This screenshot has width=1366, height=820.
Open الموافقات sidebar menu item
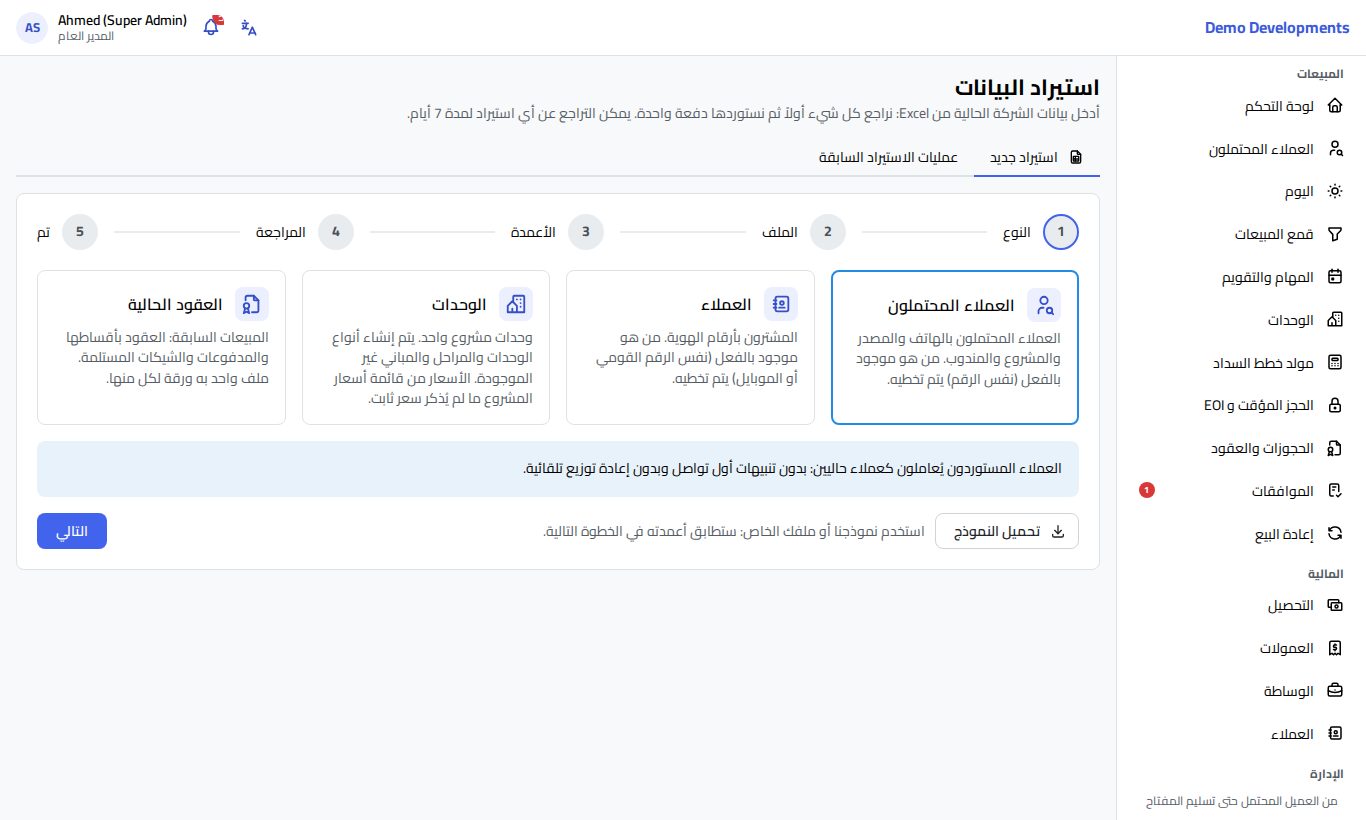pos(1242,491)
